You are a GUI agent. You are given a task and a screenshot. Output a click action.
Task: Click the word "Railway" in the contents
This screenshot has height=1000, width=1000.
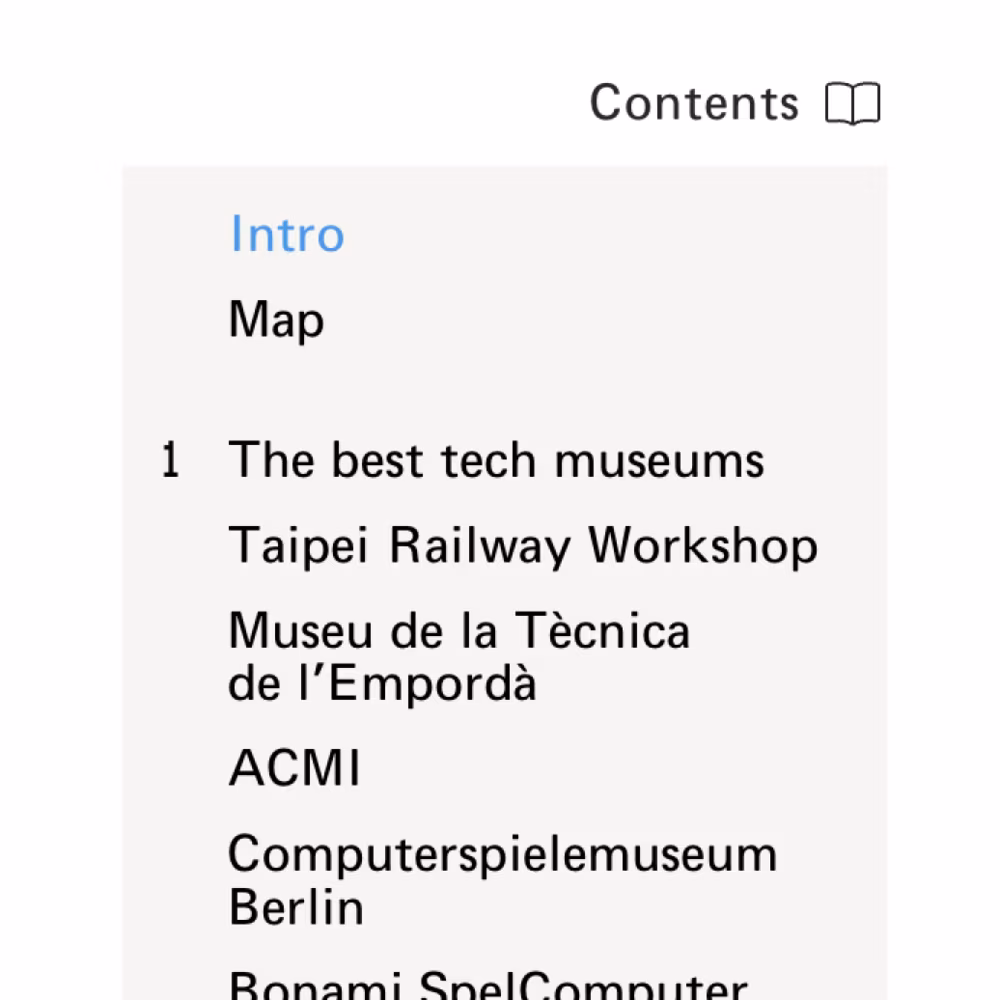click(x=480, y=547)
